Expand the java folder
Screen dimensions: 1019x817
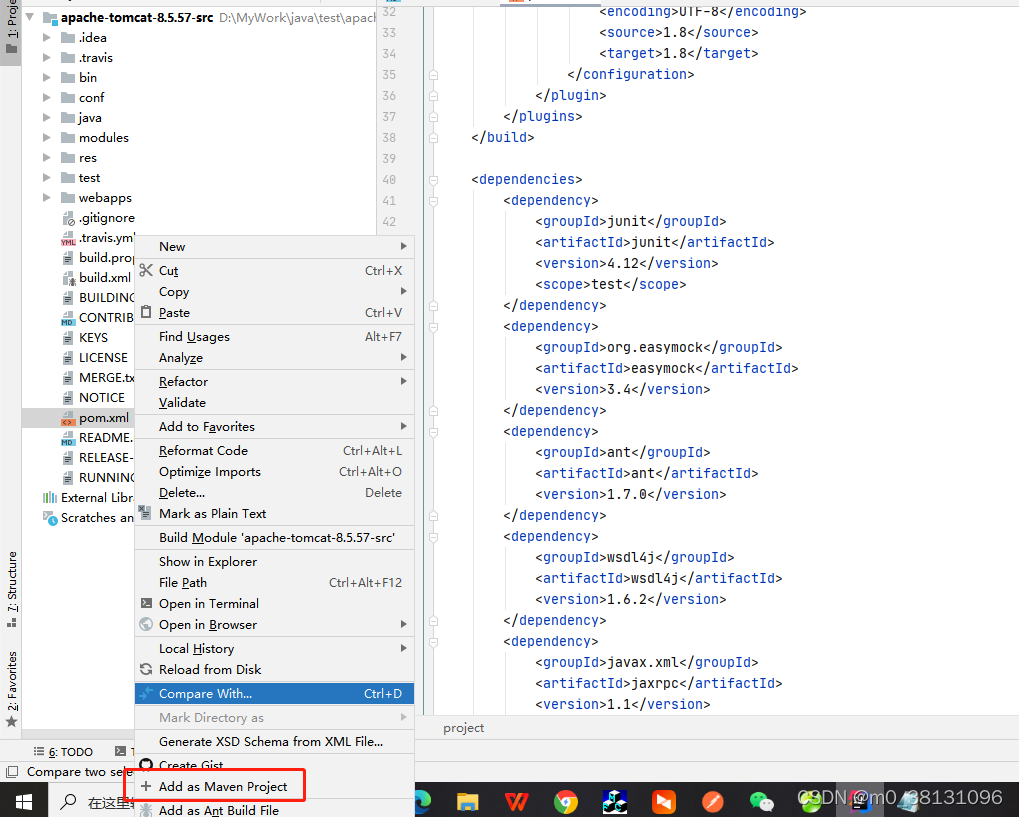pos(47,118)
